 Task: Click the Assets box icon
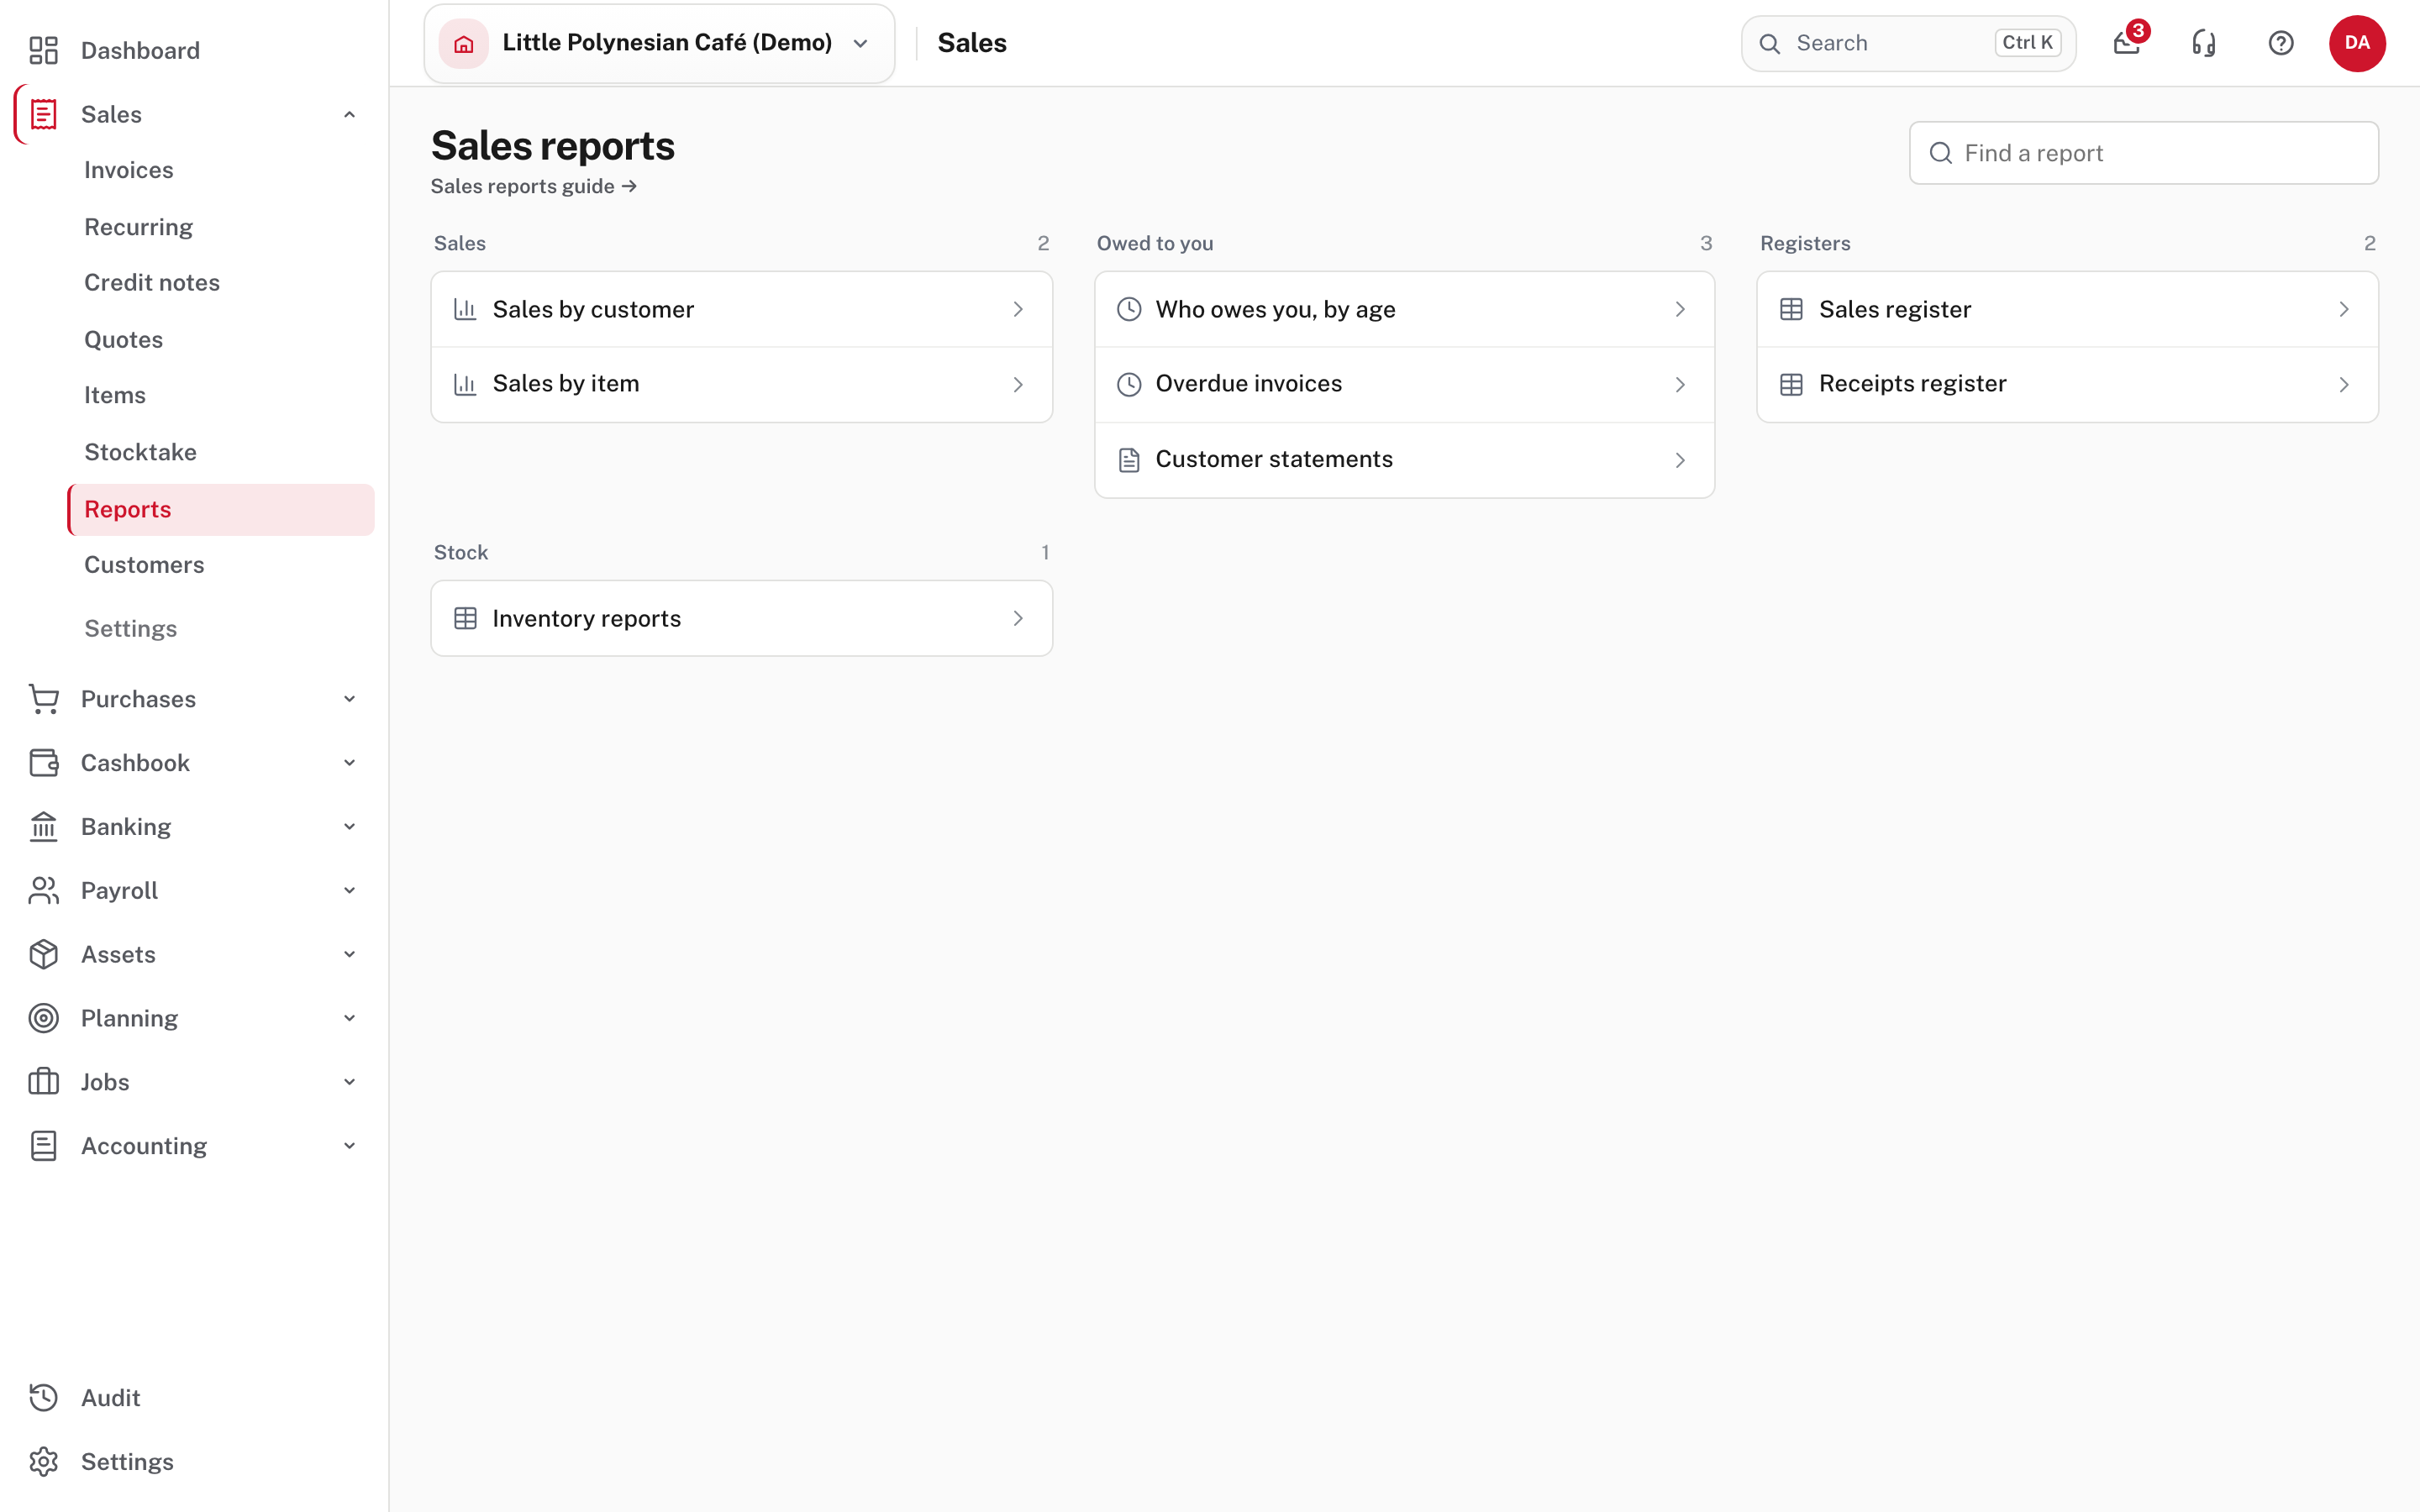coord(43,954)
